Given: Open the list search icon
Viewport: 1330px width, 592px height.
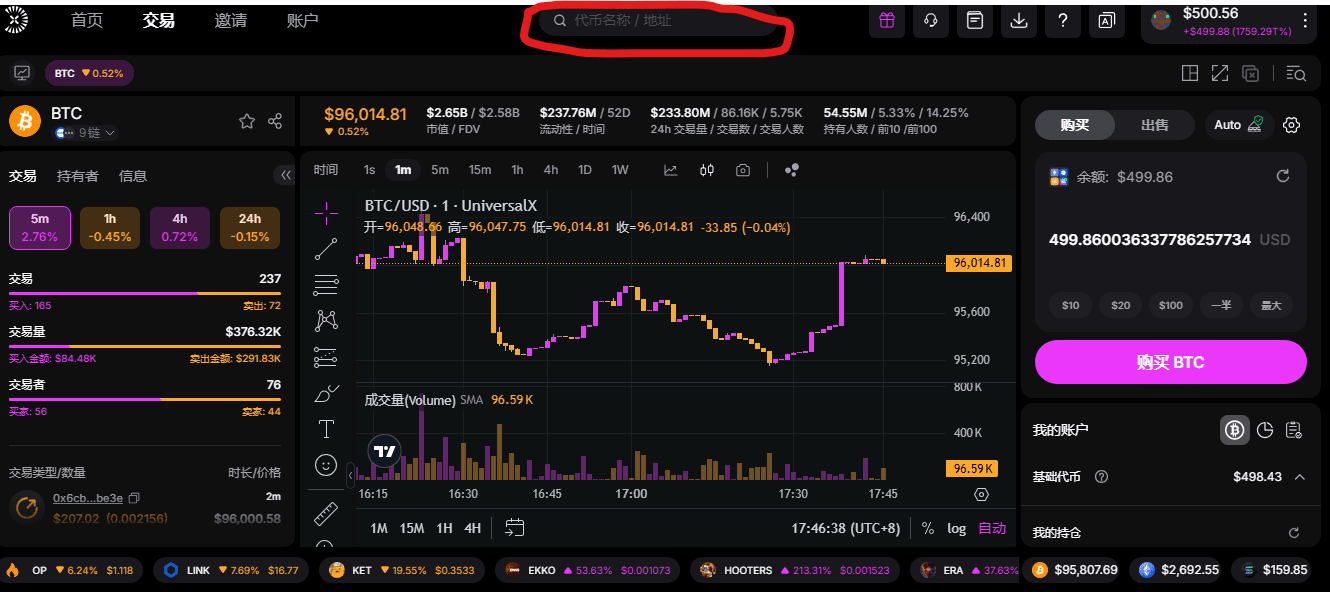Looking at the screenshot, I should coord(1297,73).
